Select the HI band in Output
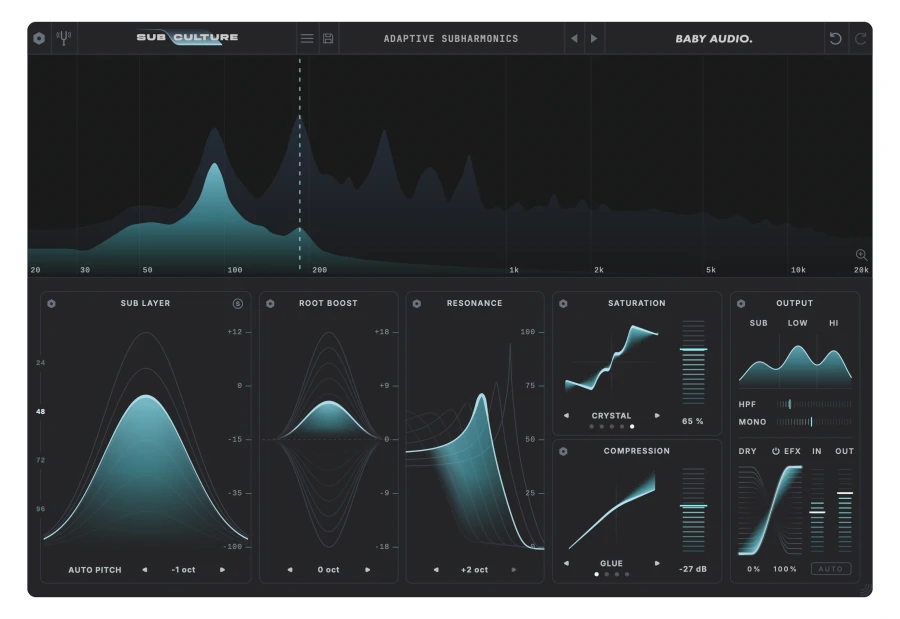This screenshot has width=900, height=619. tap(833, 323)
